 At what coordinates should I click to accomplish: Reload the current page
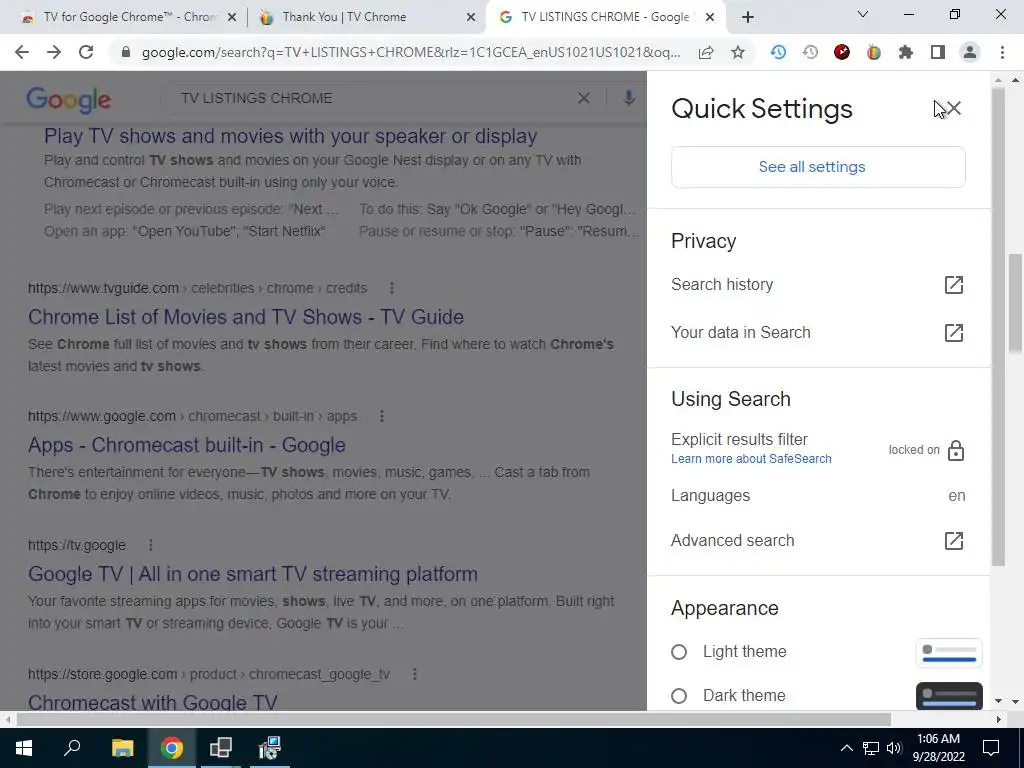86,52
